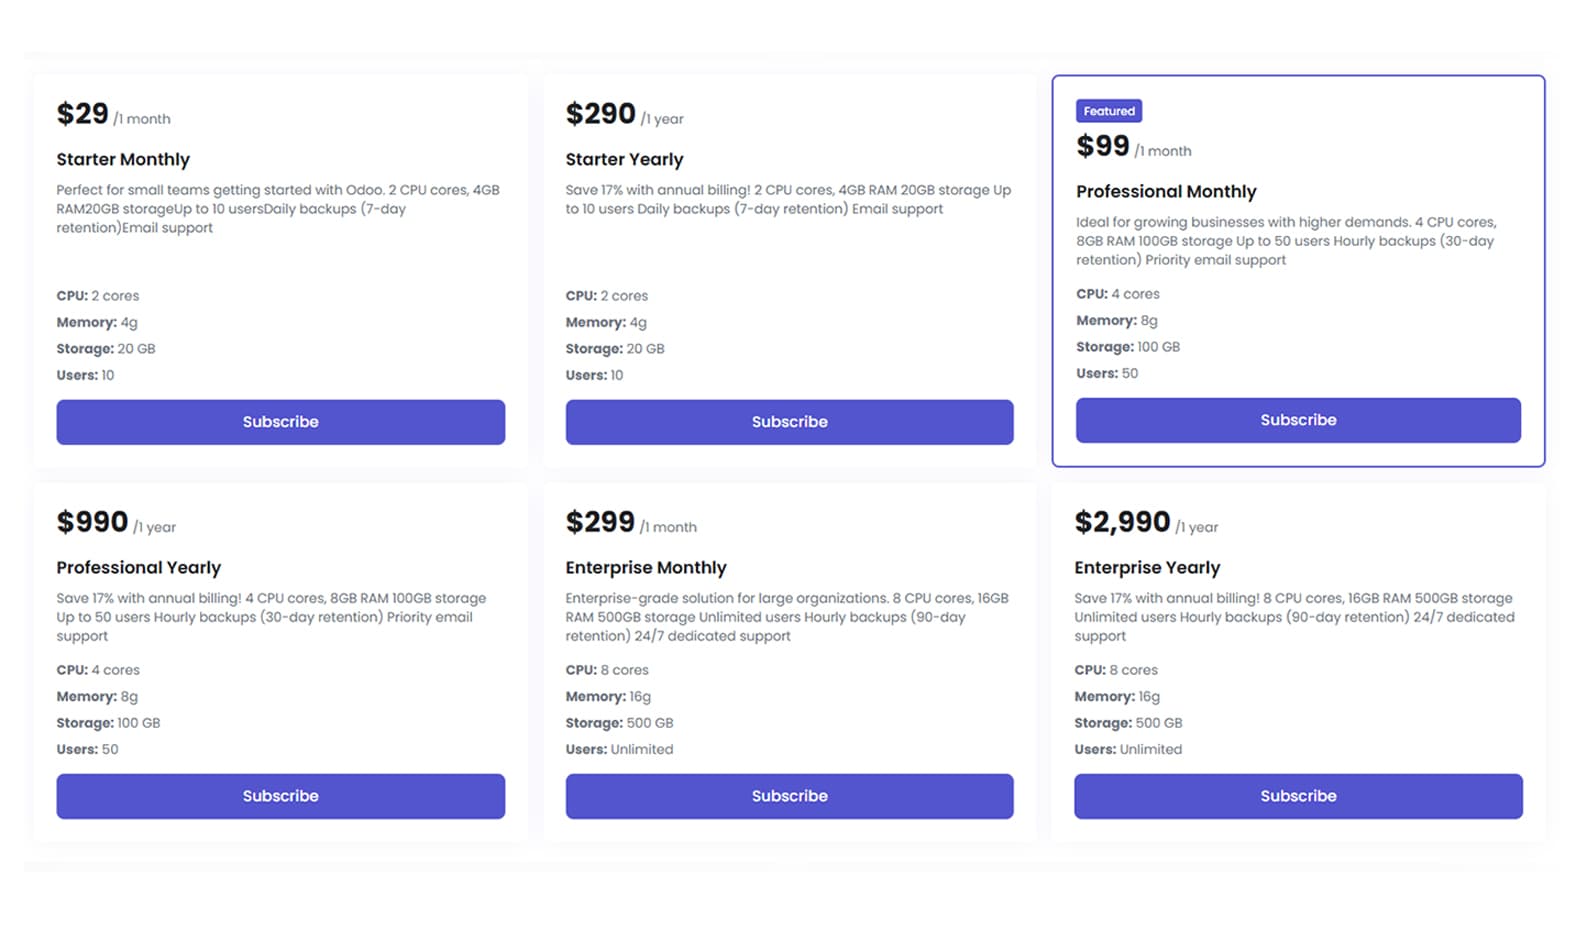Select the Professional Monthly heading
Viewport: 1587px width, 926px height.
[1165, 191]
